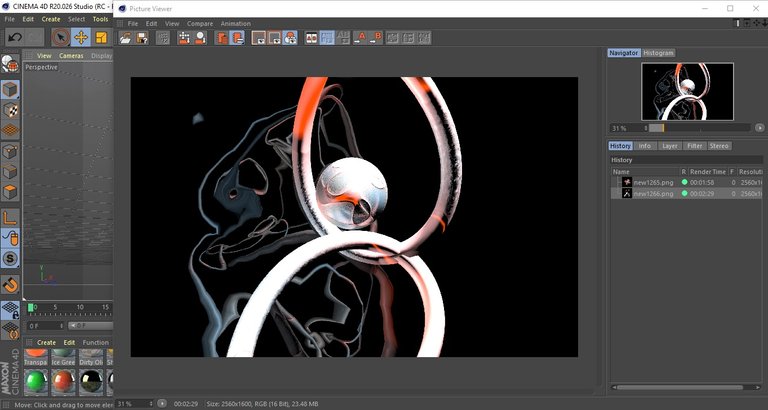The image size is (768, 410).
Task: Open the Tools menu in Cinema 4D
Action: (x=100, y=19)
